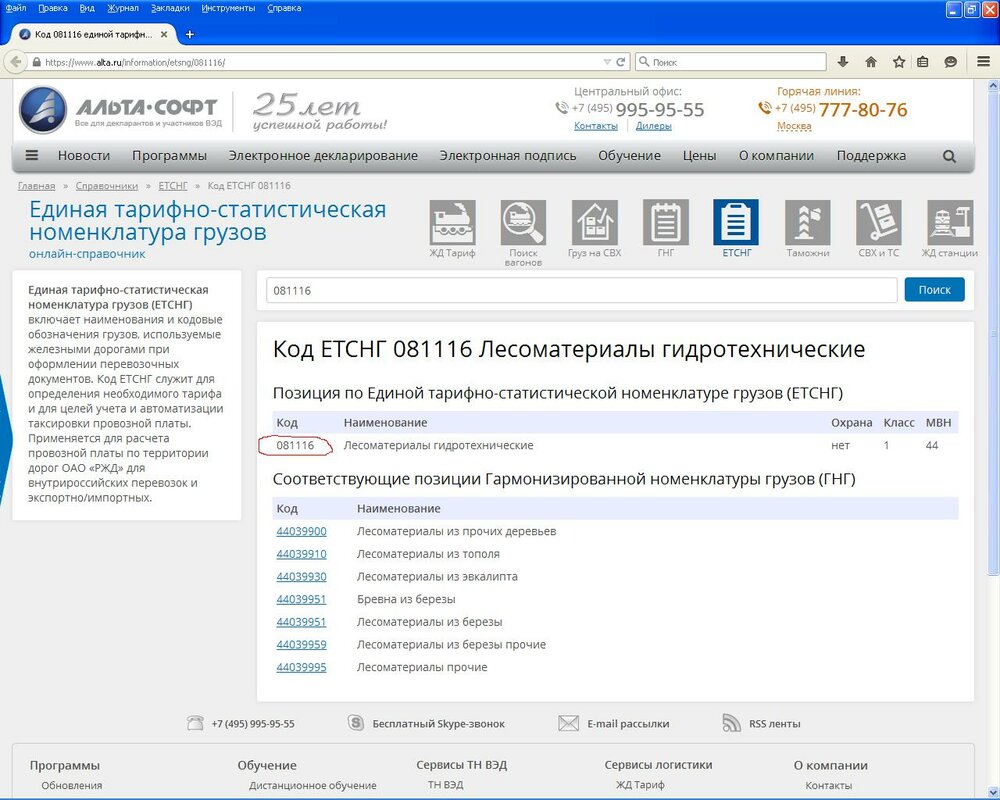Open the Firefox hamburger menu
The width and height of the screenshot is (1000, 800).
click(x=983, y=62)
